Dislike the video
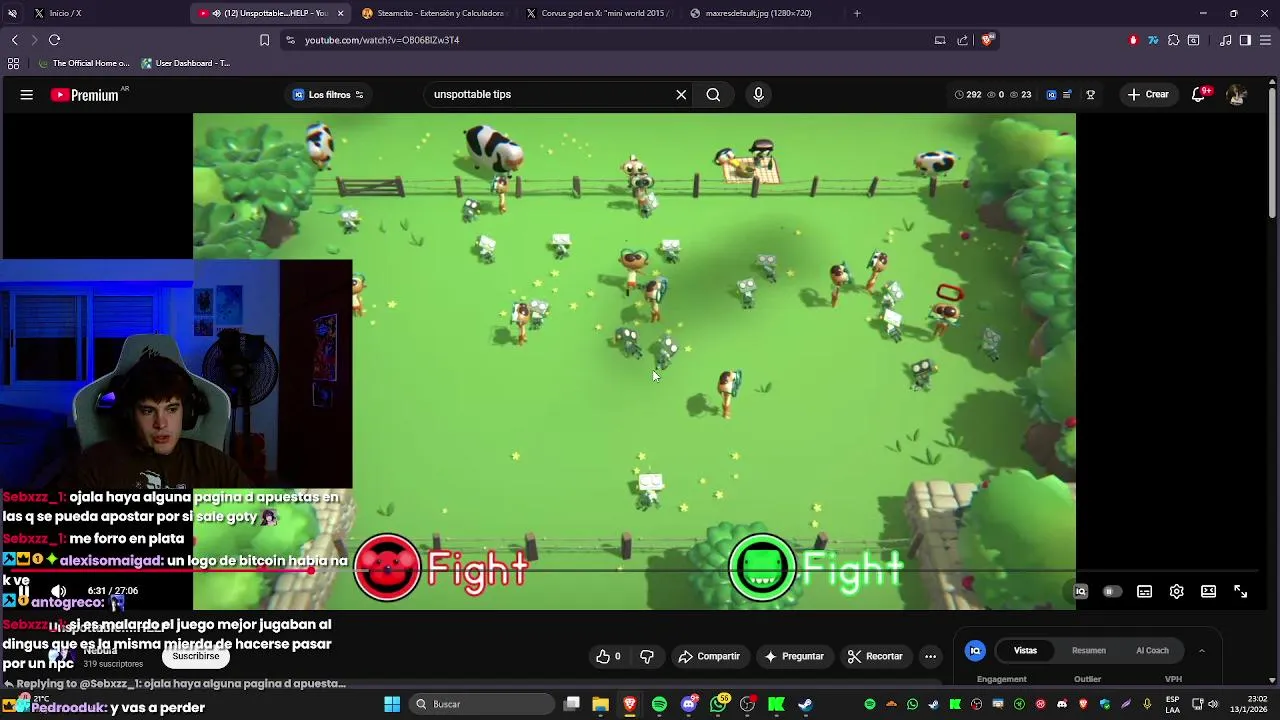Screen dimensions: 1280x720 click(647, 657)
